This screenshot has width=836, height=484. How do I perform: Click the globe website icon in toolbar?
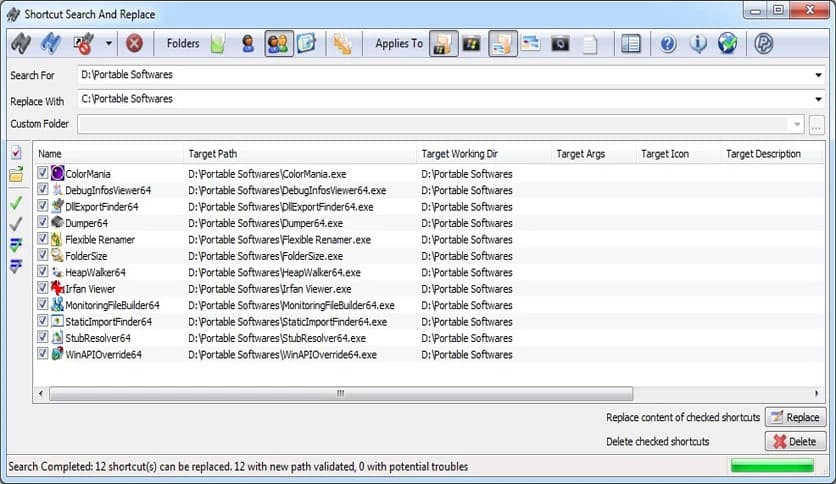tap(728, 44)
